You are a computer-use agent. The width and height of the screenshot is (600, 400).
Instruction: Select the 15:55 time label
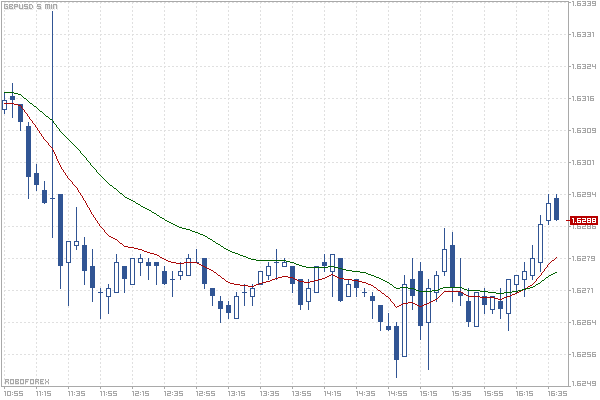(x=493, y=393)
